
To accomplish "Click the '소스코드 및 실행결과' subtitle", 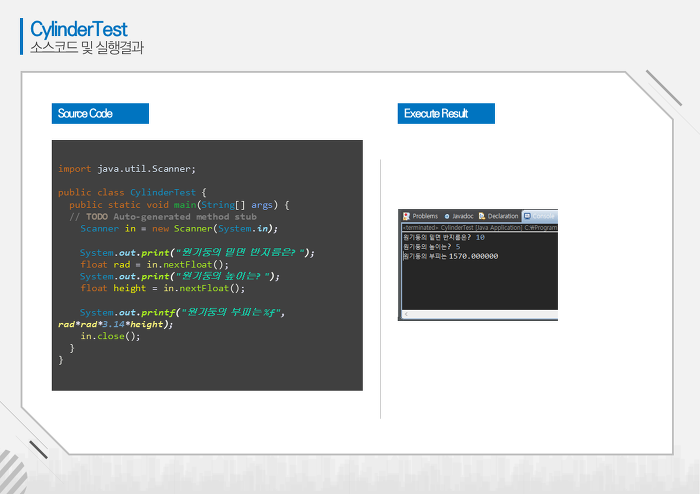I will [x=87, y=47].
